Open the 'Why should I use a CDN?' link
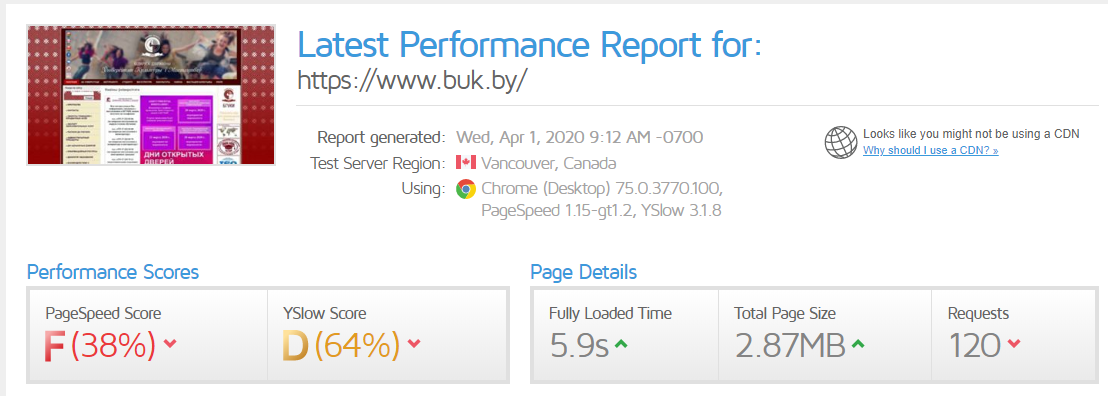Viewport: 1108px width, 396px height. (x=931, y=151)
